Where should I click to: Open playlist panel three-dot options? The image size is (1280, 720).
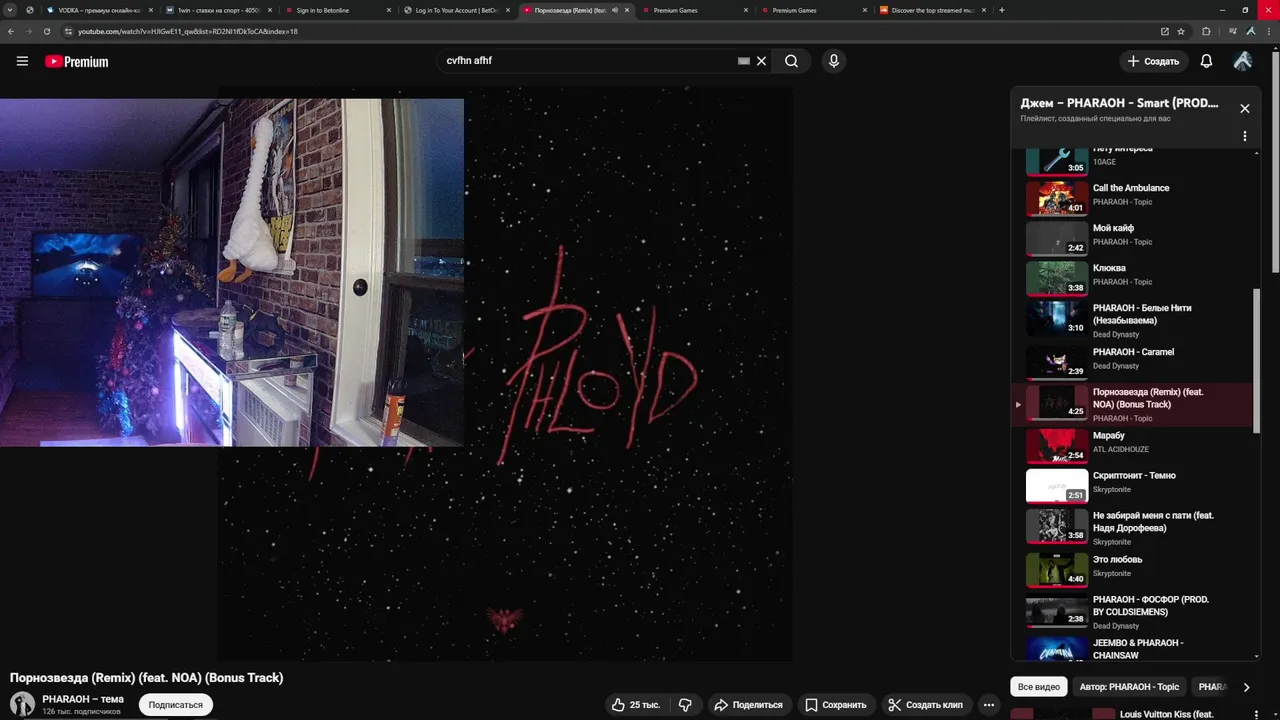(1245, 136)
